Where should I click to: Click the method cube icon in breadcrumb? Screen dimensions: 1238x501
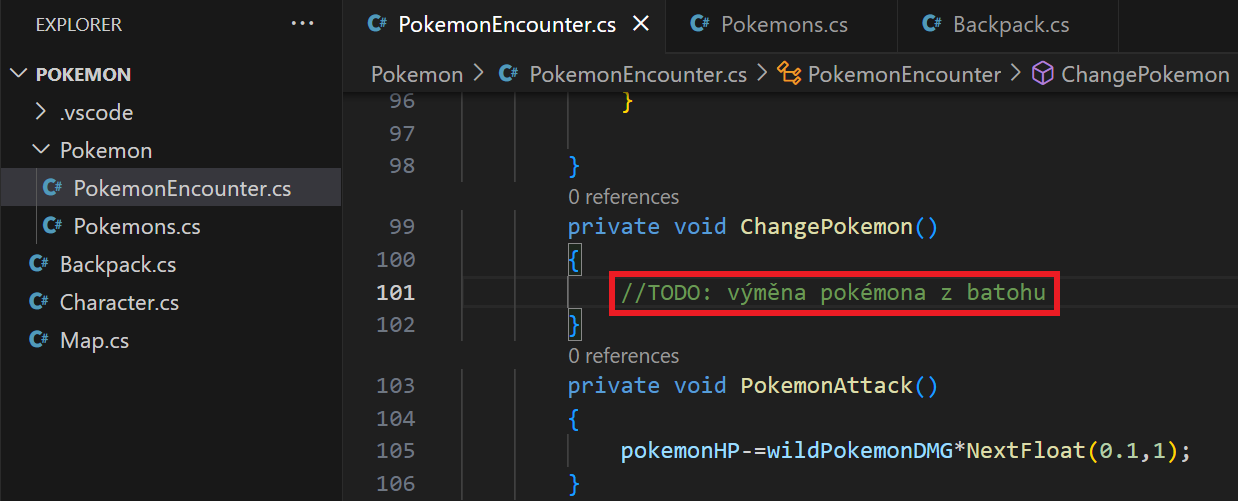tap(1043, 75)
